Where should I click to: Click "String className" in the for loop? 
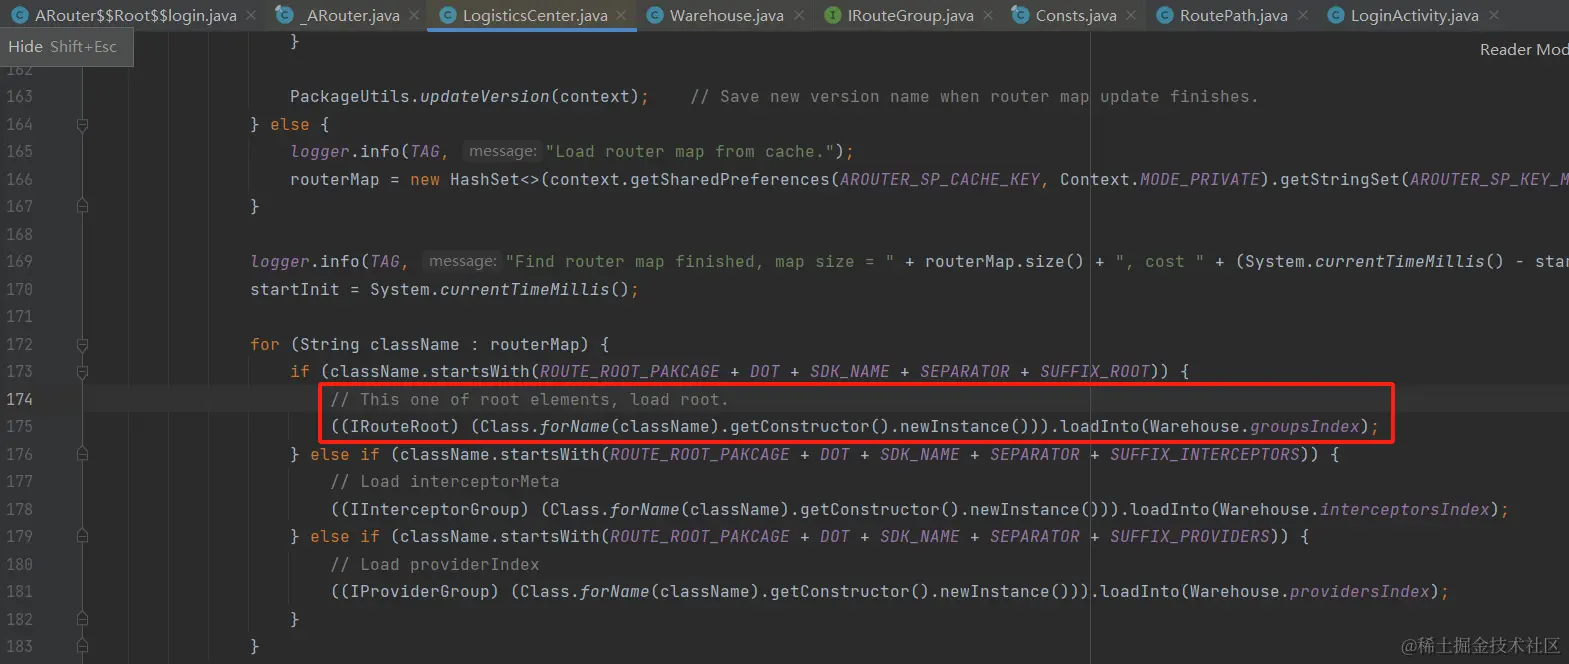380,345
